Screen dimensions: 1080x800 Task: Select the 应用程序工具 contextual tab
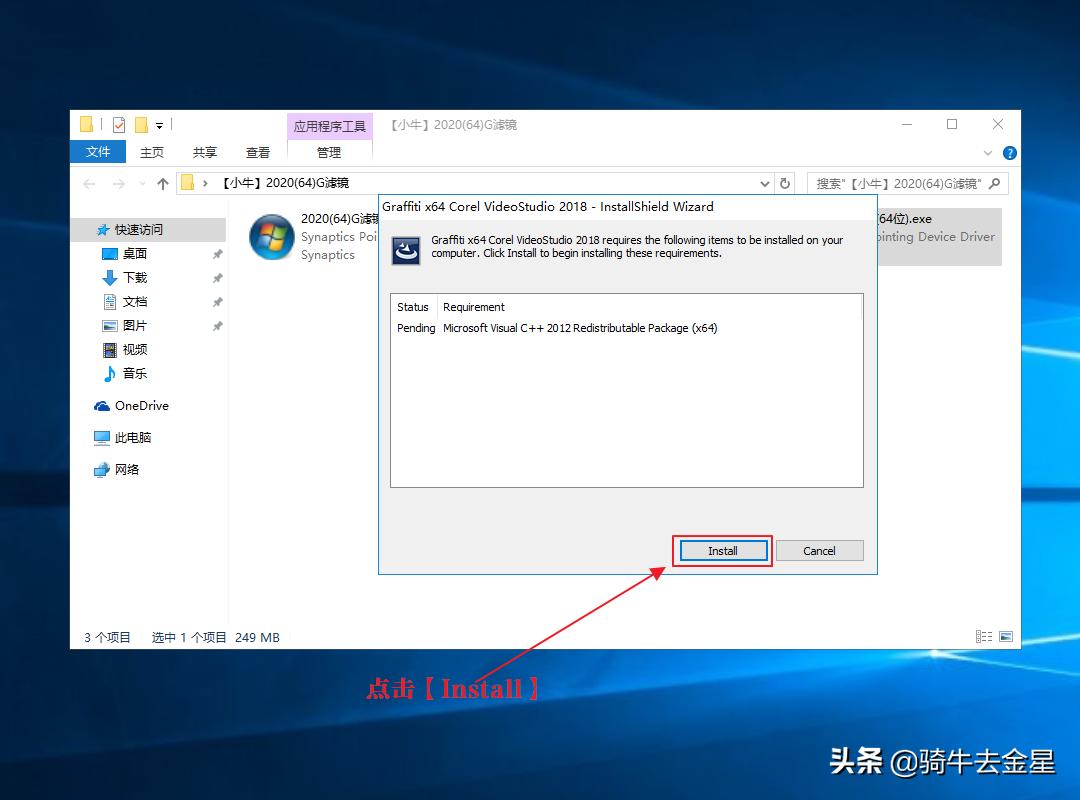329,126
